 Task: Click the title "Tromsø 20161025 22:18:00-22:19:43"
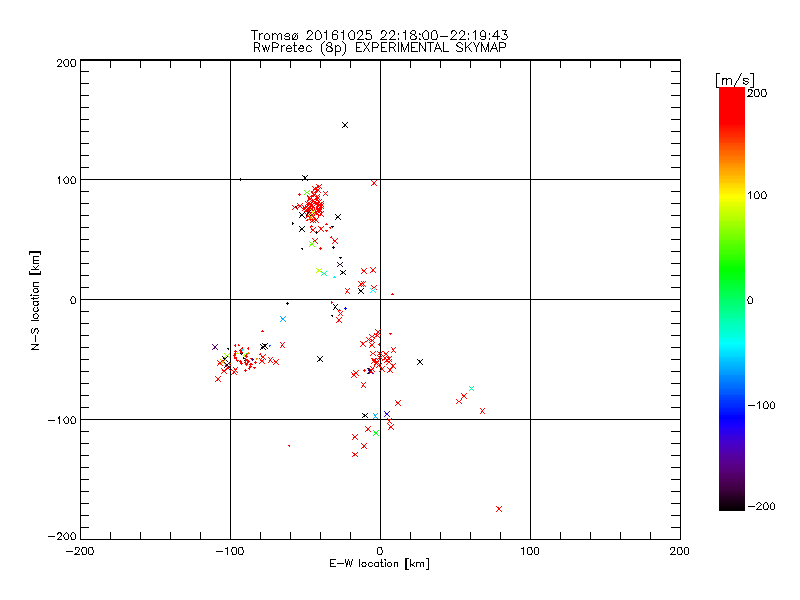pyautogui.click(x=379, y=35)
